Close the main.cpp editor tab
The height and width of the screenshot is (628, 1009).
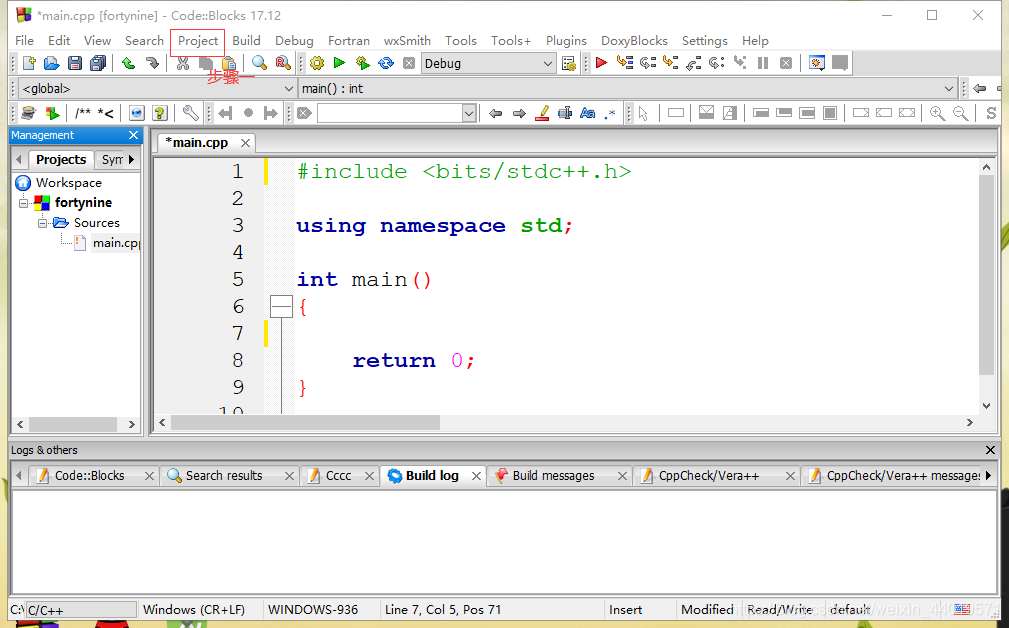245,143
